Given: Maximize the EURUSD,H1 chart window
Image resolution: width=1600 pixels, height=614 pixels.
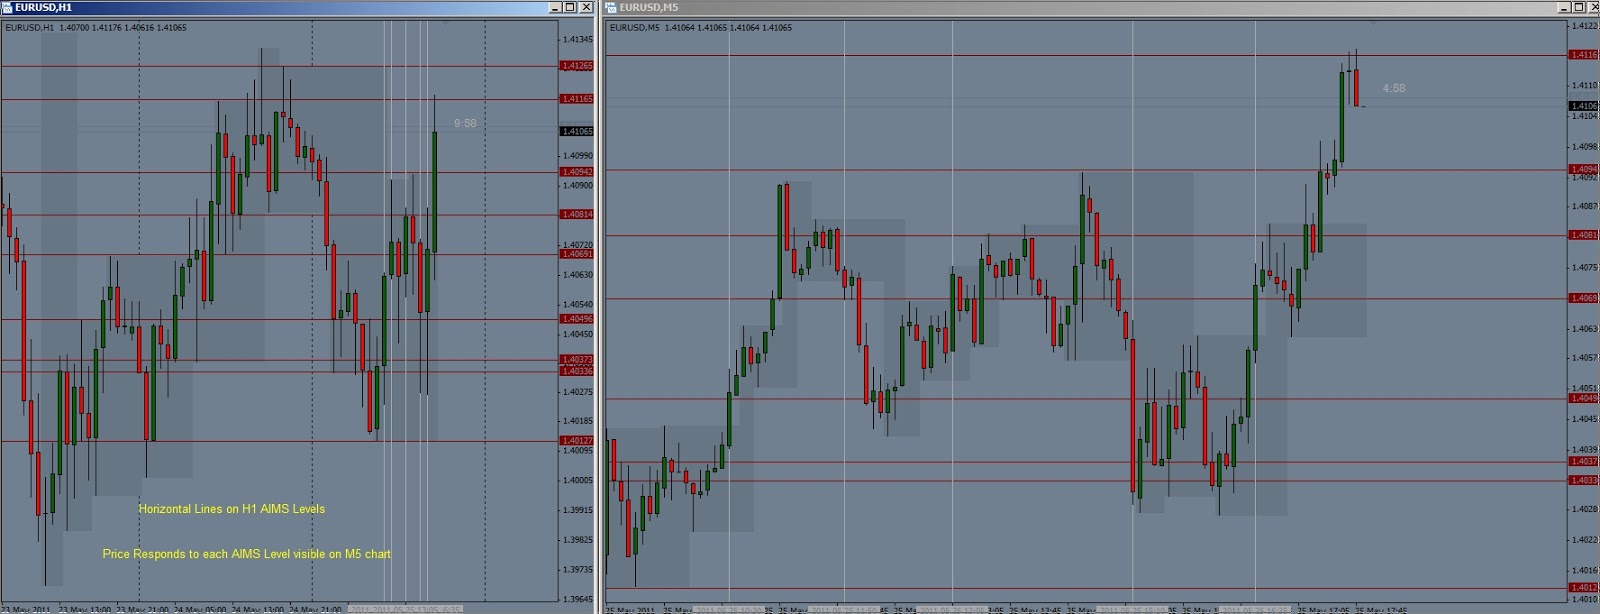Looking at the screenshot, I should (x=571, y=7).
